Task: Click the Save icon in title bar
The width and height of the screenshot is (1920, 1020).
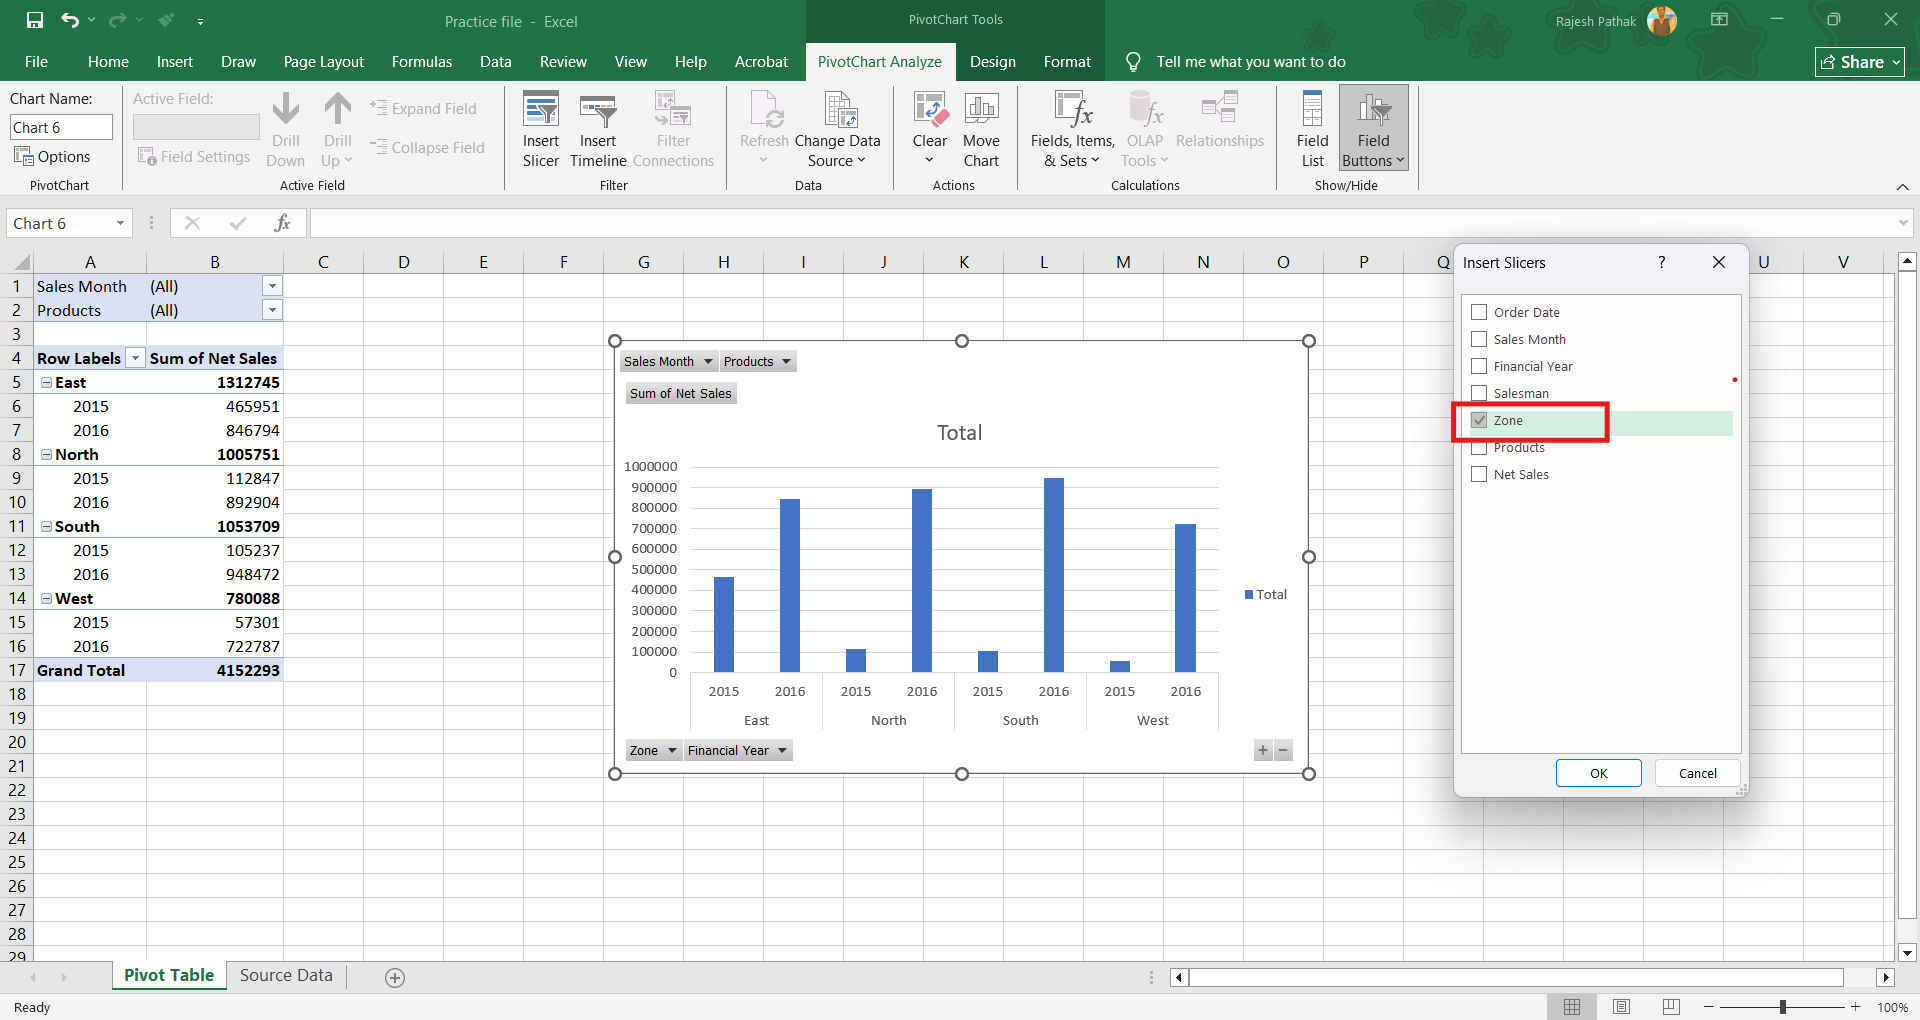Action: click(x=35, y=20)
